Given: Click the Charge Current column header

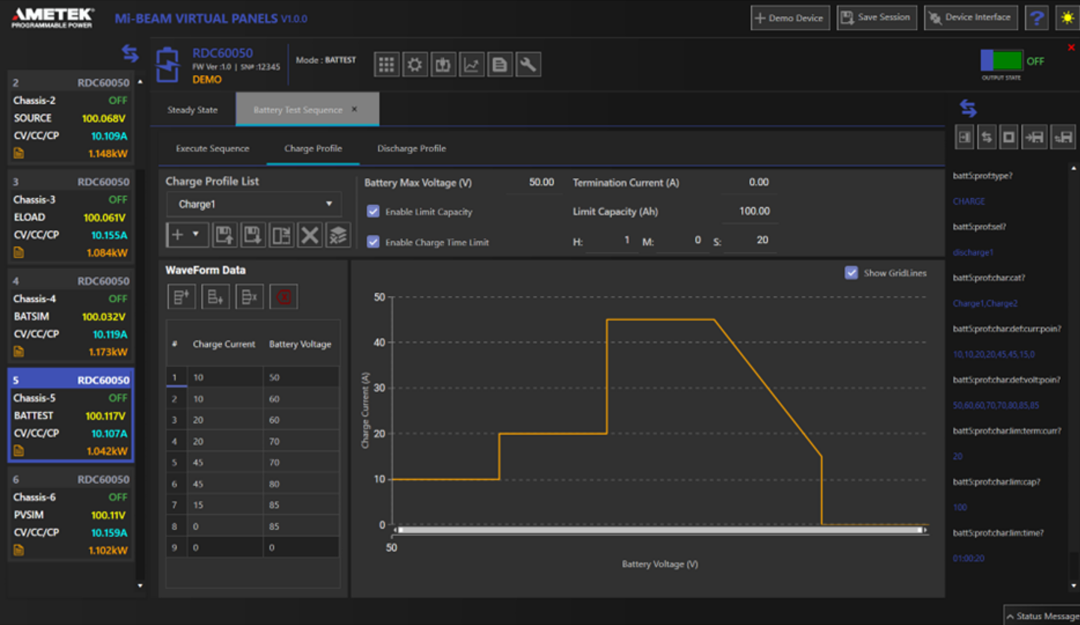Looking at the screenshot, I should [x=224, y=344].
